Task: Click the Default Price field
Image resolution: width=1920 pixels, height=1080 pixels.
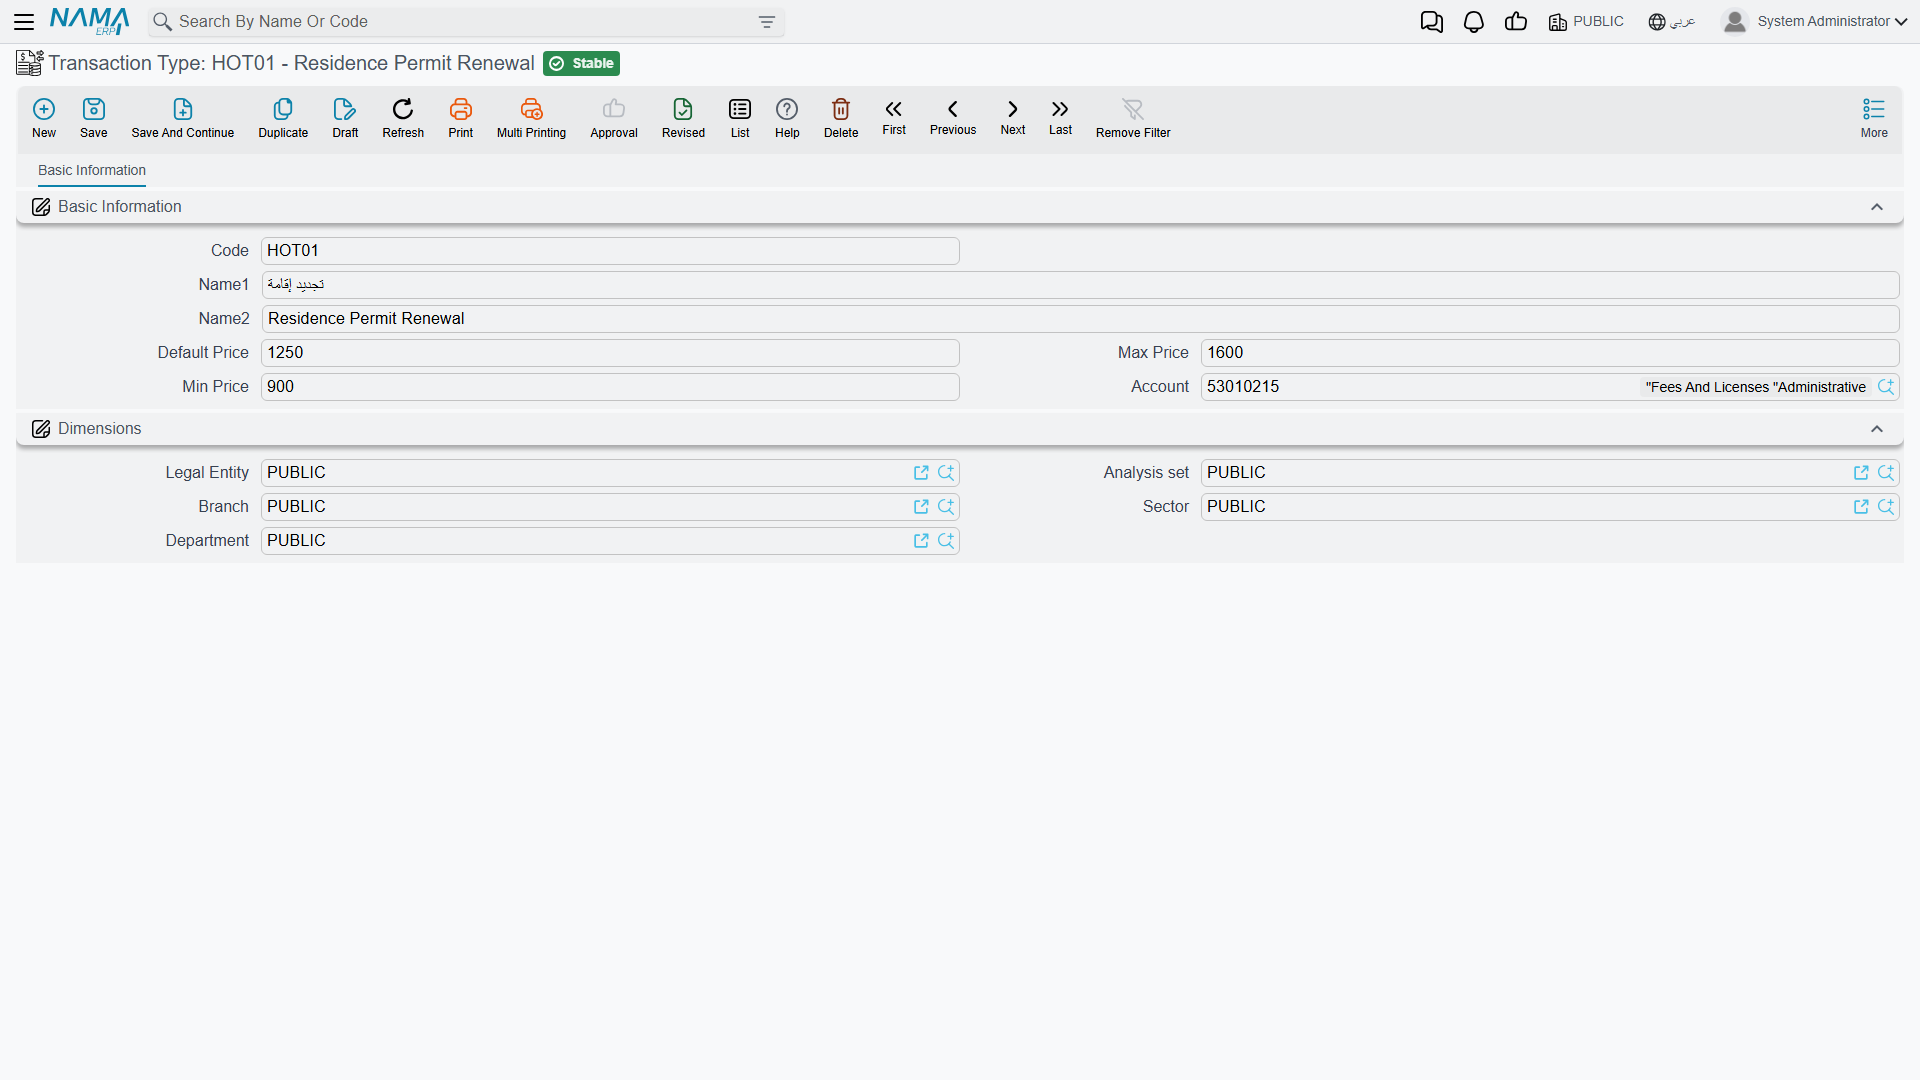Action: [x=610, y=353]
